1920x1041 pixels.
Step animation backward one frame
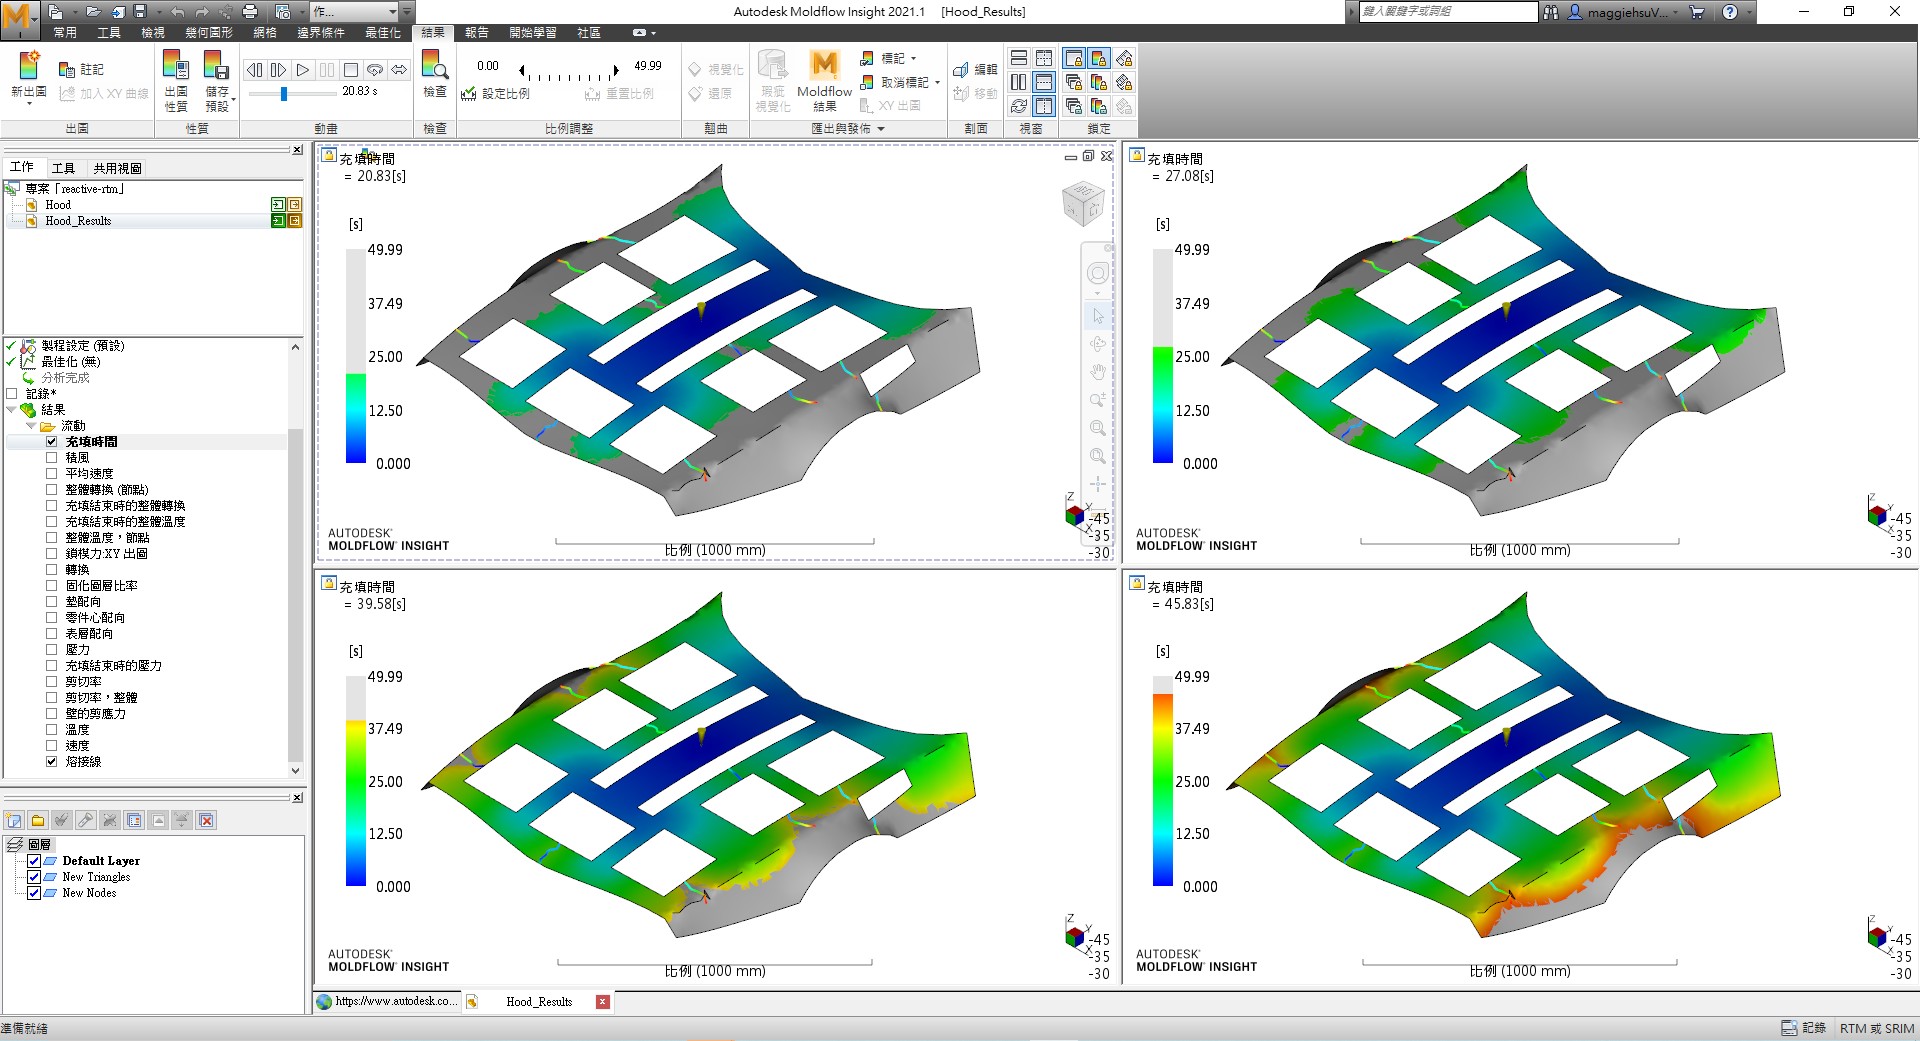[x=255, y=70]
